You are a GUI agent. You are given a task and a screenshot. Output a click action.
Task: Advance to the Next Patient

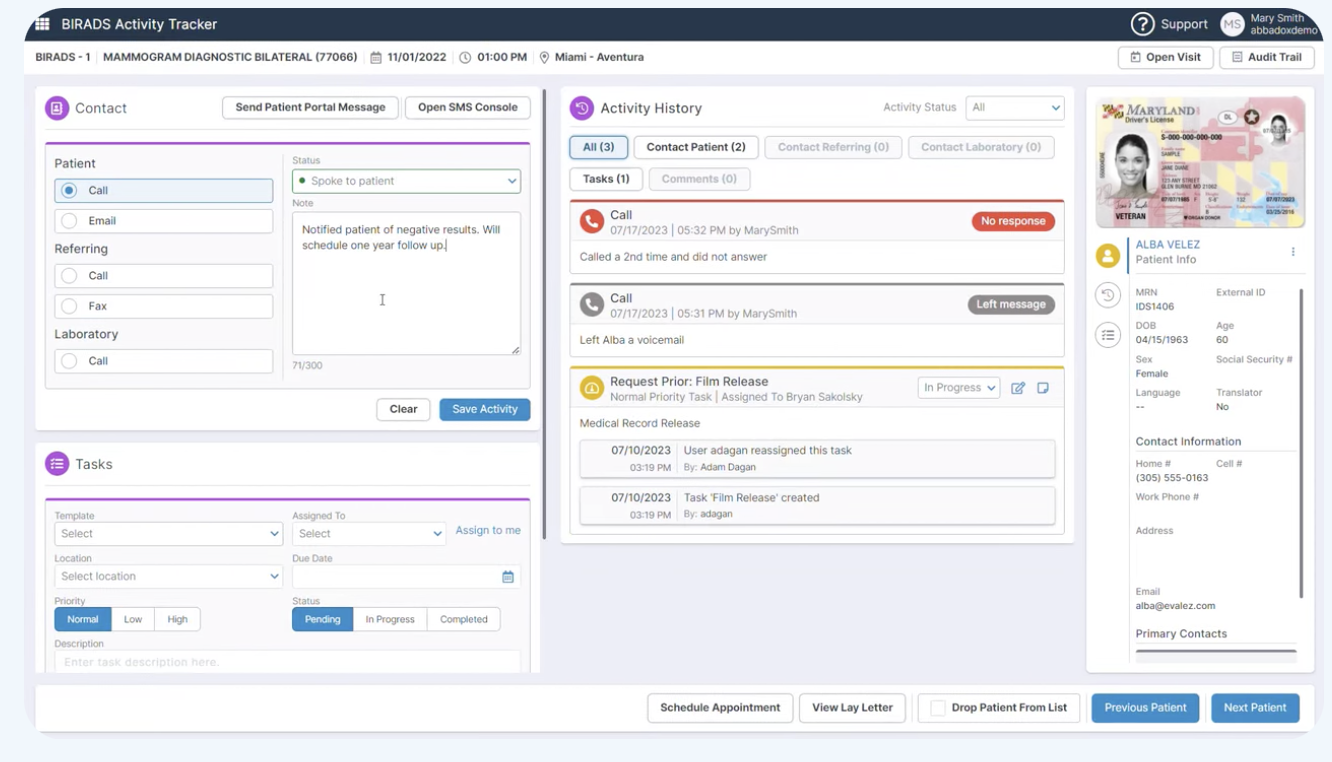[1255, 708]
